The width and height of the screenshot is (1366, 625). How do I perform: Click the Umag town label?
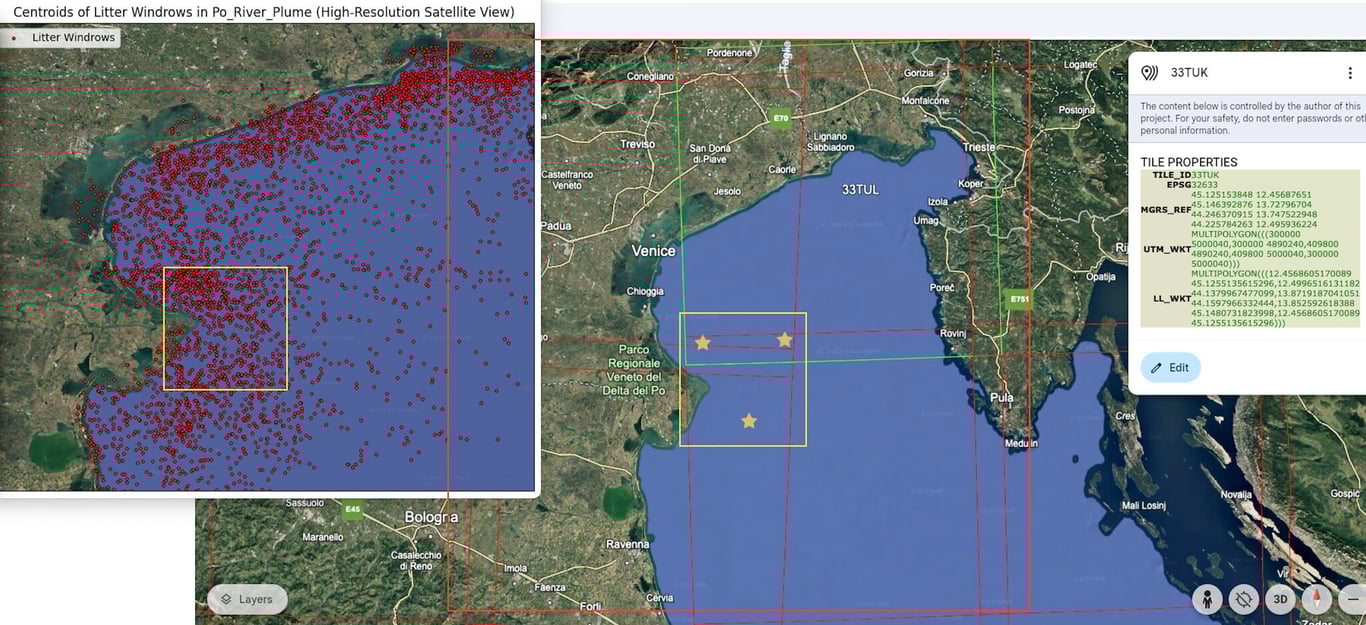pyautogui.click(x=926, y=220)
